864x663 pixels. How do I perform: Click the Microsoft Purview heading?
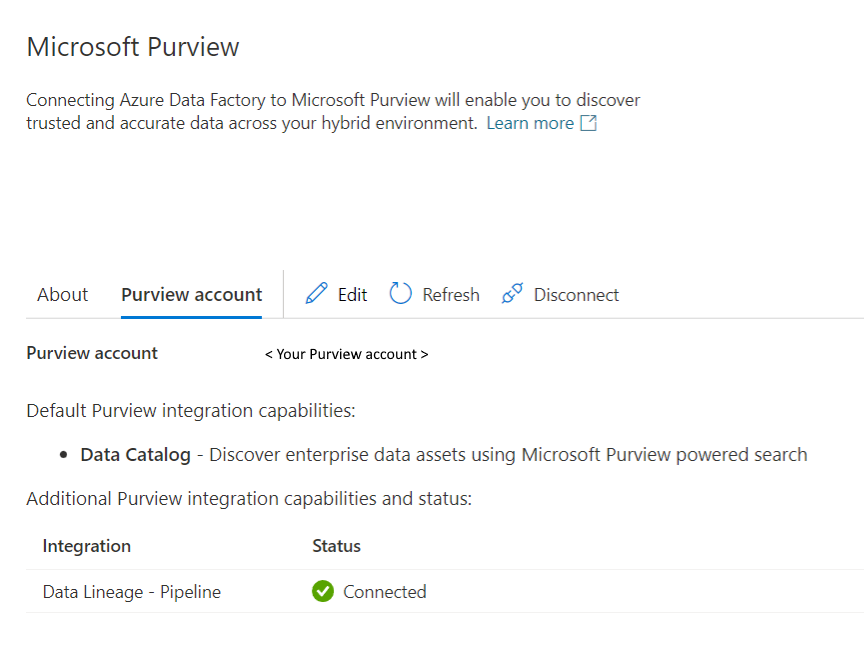pyautogui.click(x=133, y=47)
